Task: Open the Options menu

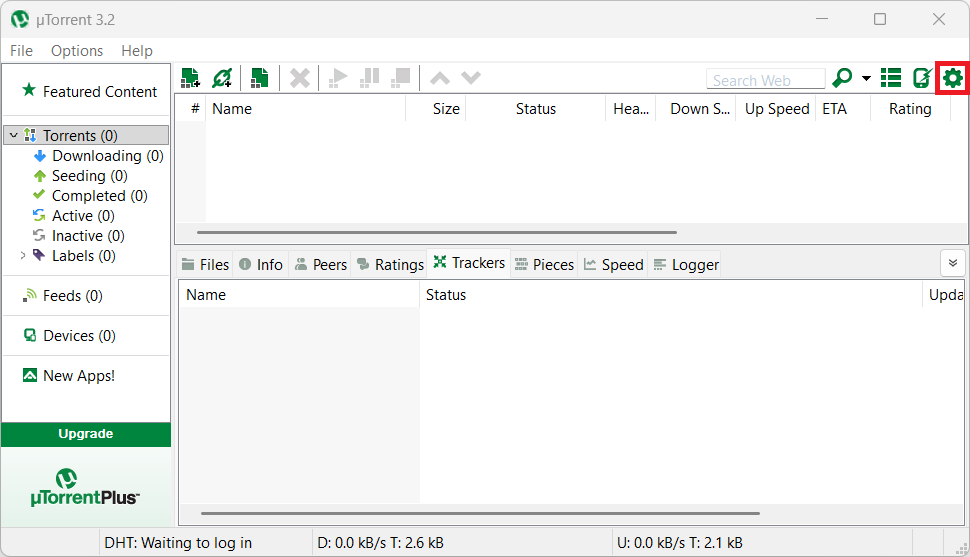Action: coord(77,51)
